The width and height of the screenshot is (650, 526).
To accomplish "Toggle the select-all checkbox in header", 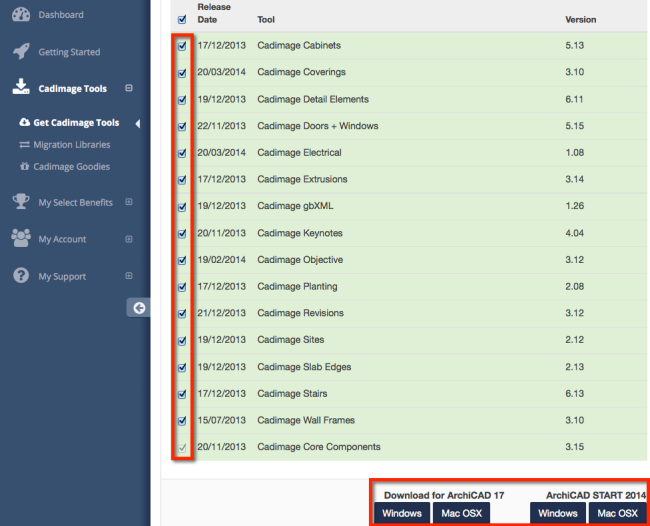I will click(x=182, y=19).
